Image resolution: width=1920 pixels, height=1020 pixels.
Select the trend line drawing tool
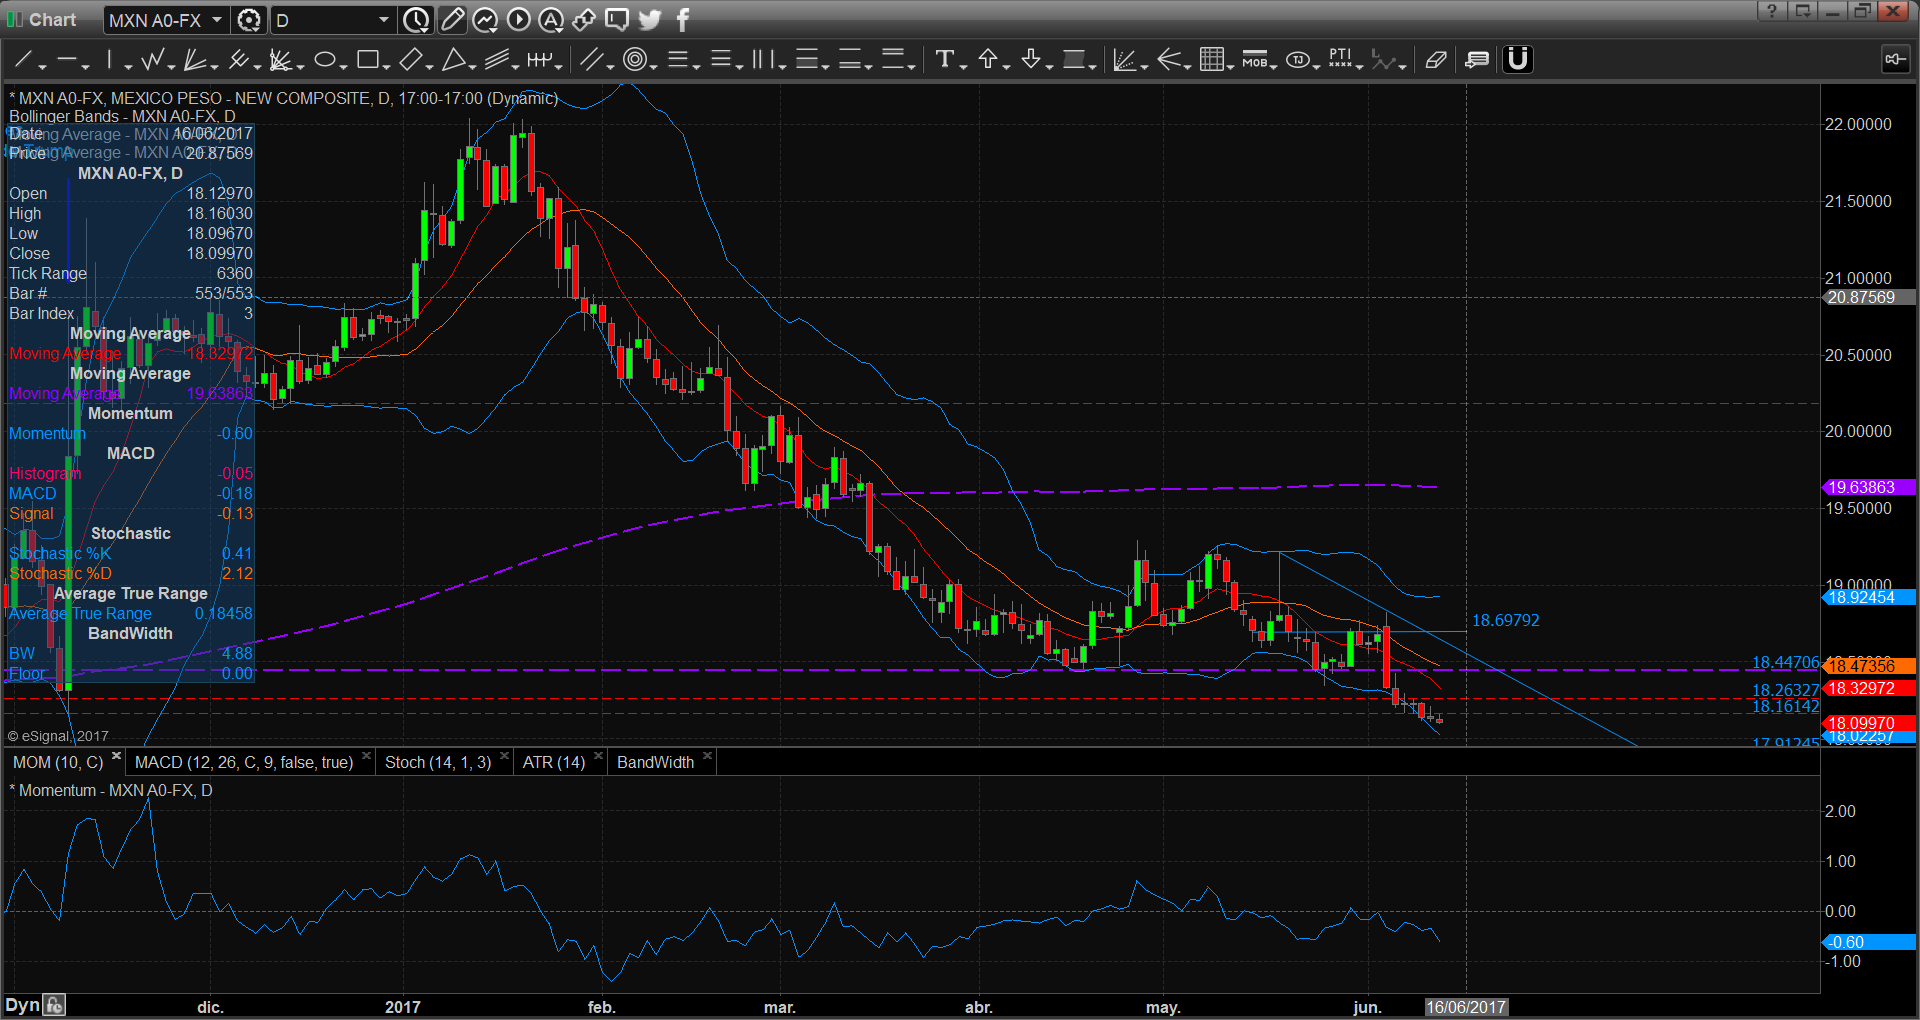click(23, 60)
